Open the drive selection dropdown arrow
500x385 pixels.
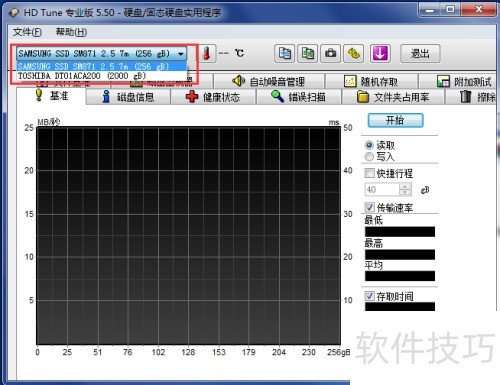[181, 54]
